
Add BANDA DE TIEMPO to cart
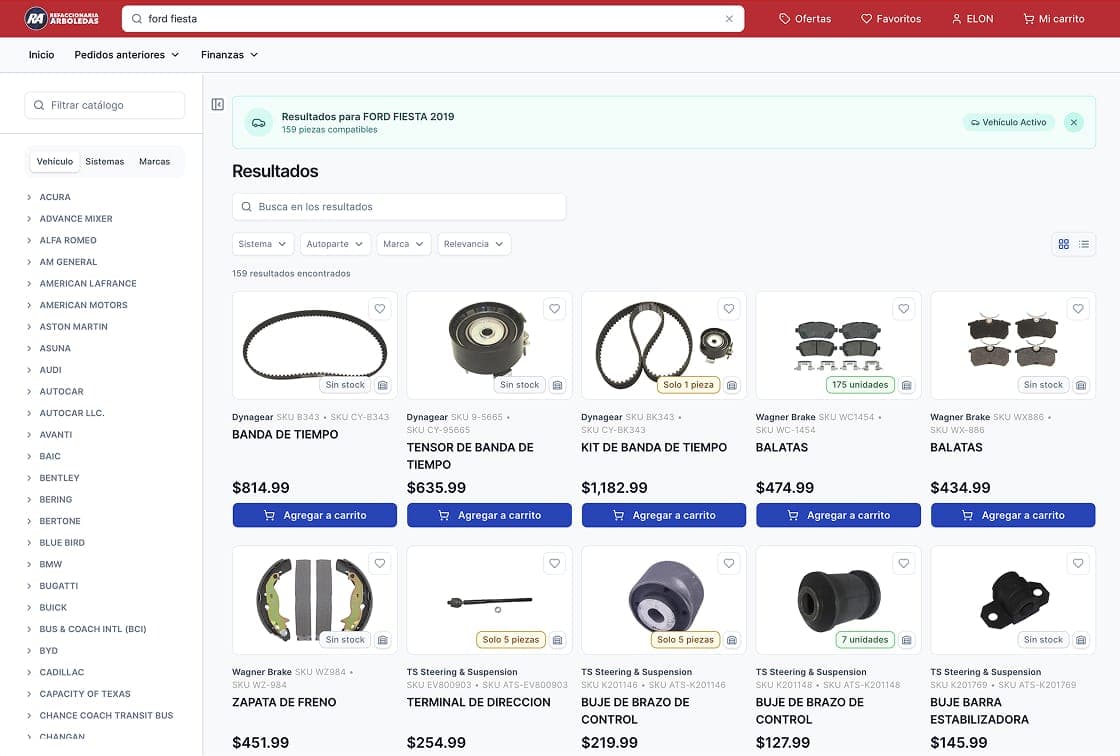point(314,515)
